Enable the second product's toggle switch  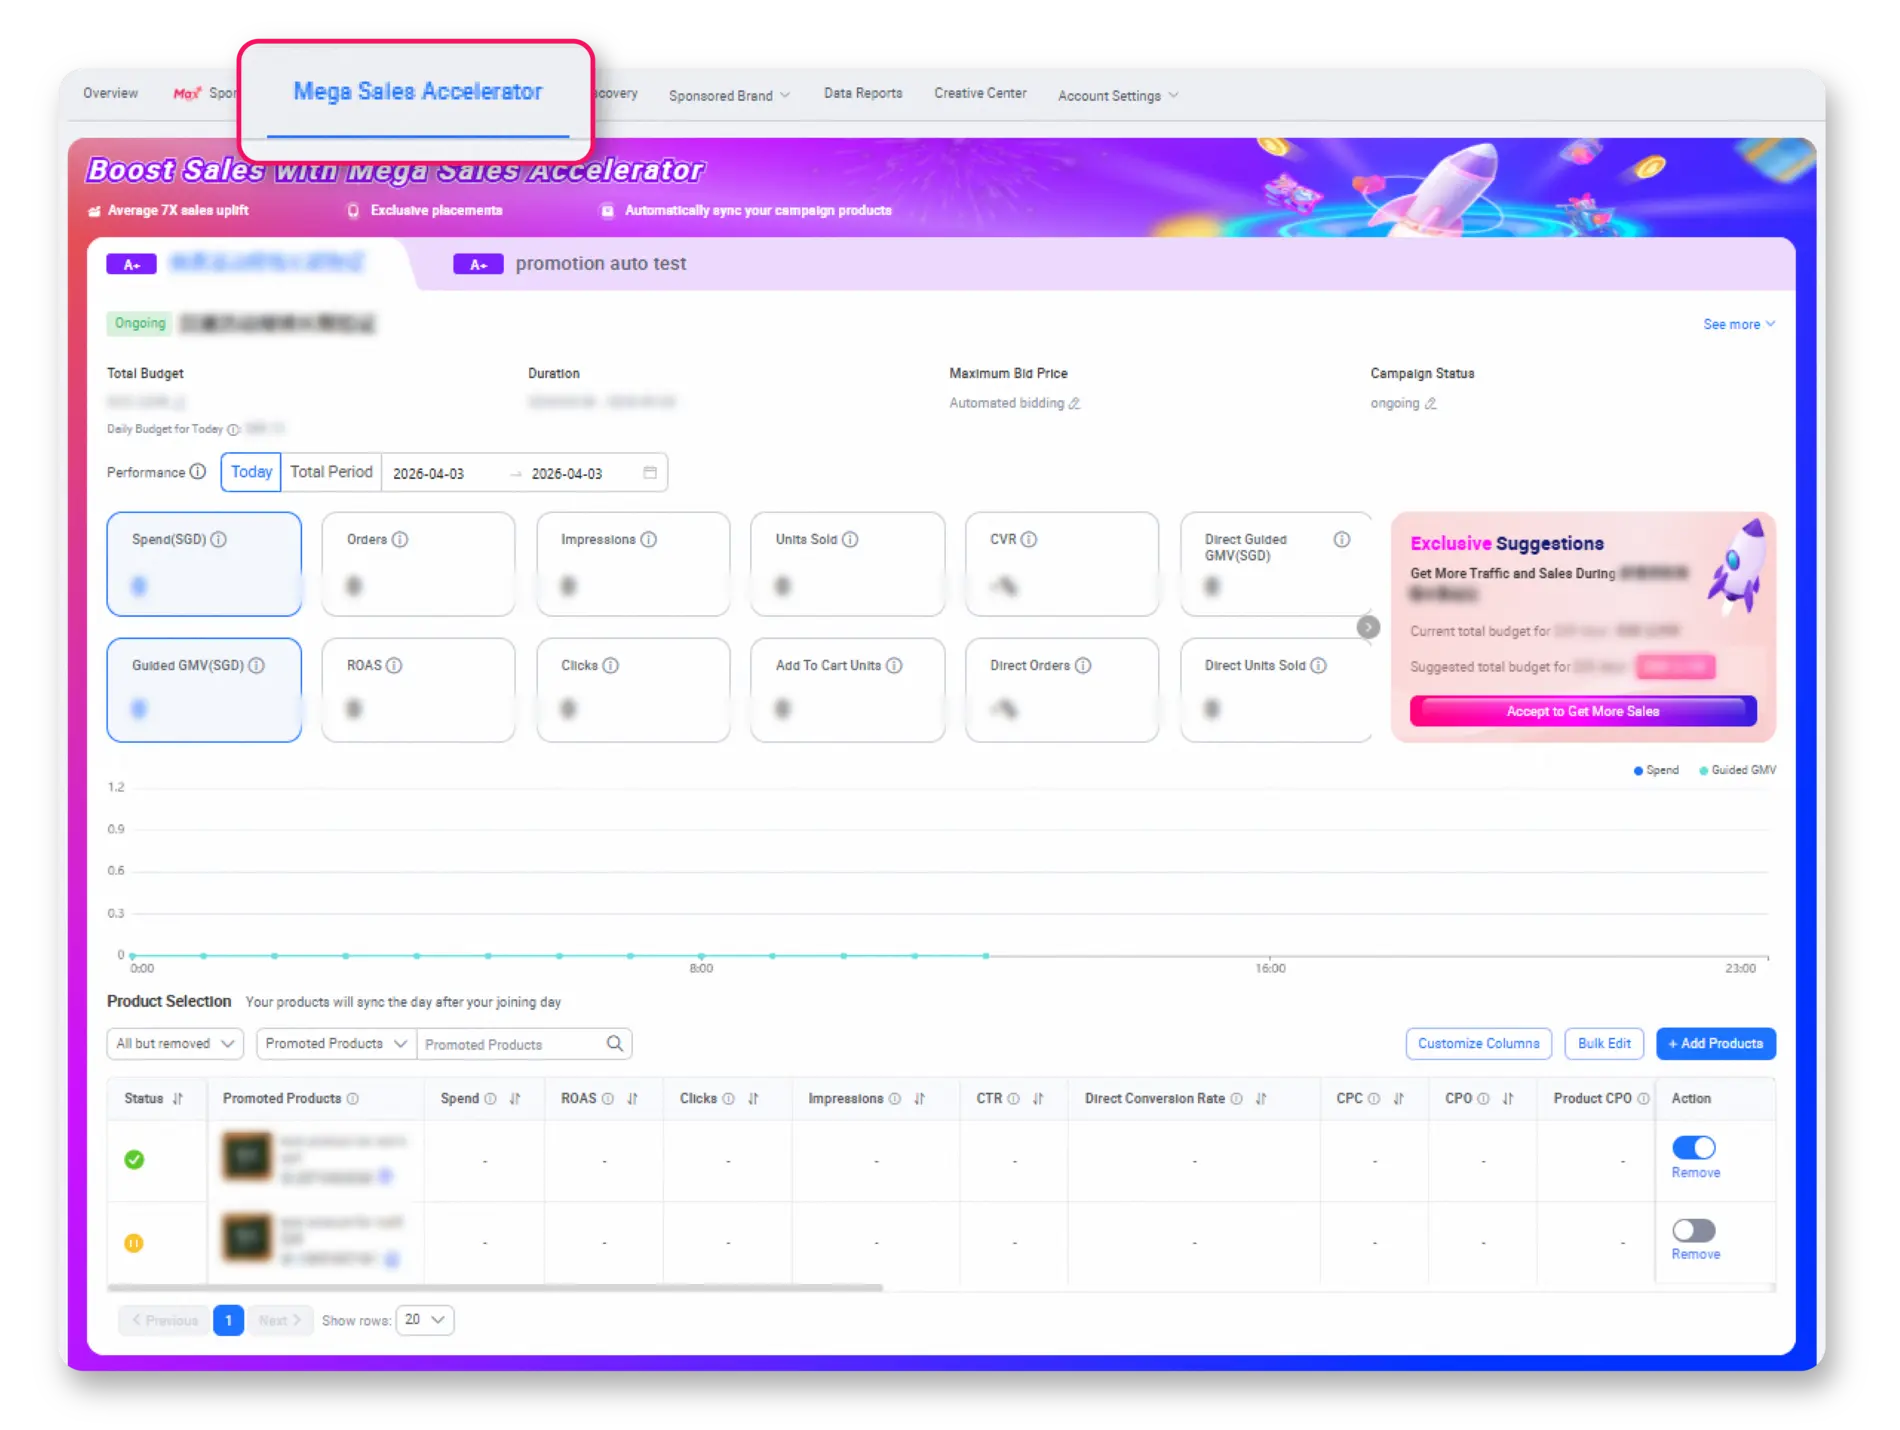(x=1693, y=1230)
